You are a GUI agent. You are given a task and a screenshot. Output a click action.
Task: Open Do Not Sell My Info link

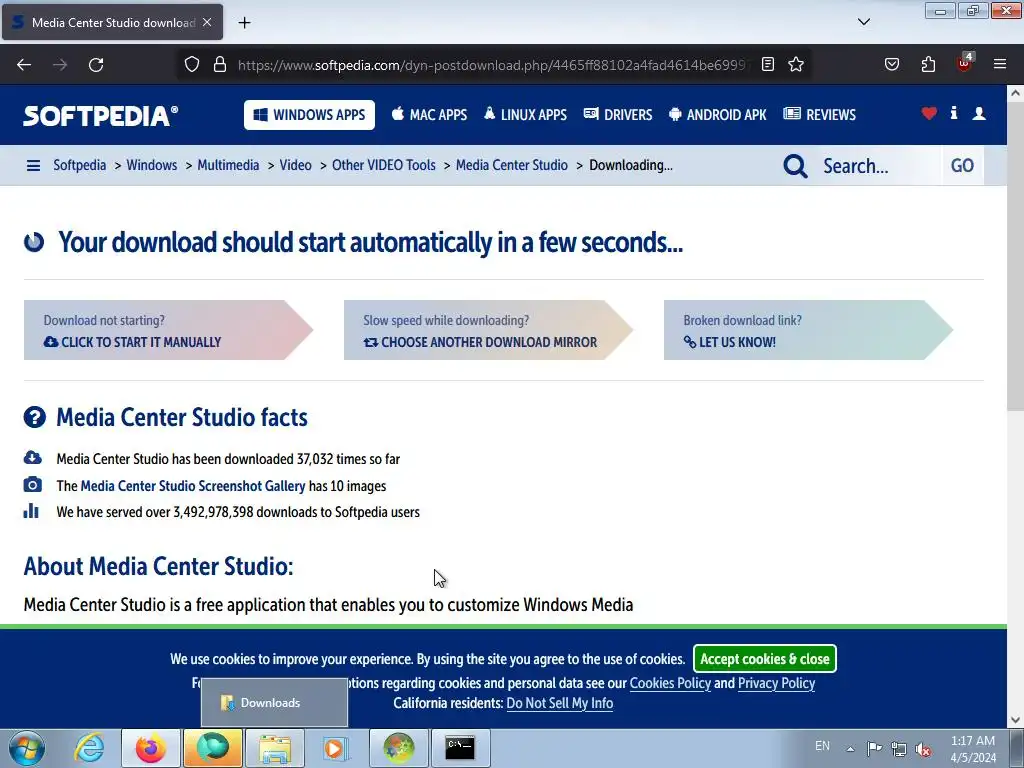click(560, 703)
